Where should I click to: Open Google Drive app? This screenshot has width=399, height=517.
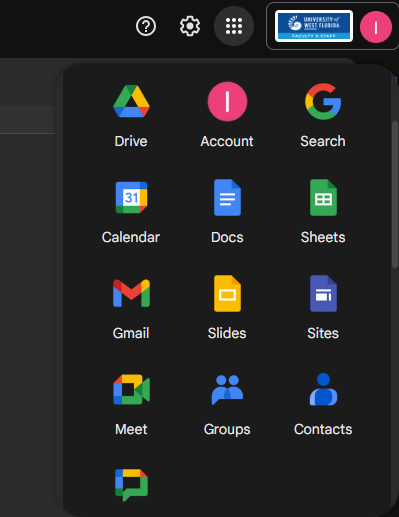pyautogui.click(x=131, y=115)
